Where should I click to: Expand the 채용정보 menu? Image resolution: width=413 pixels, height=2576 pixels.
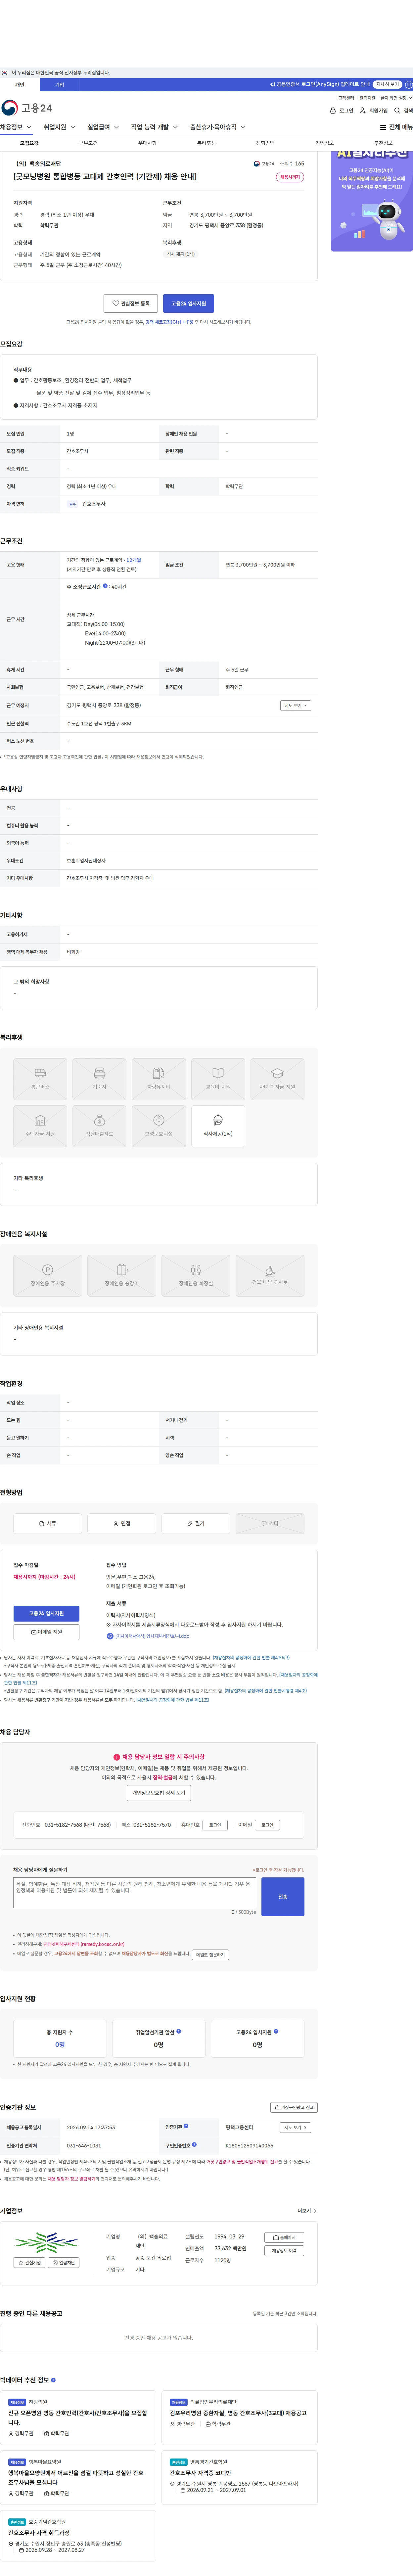(16, 127)
